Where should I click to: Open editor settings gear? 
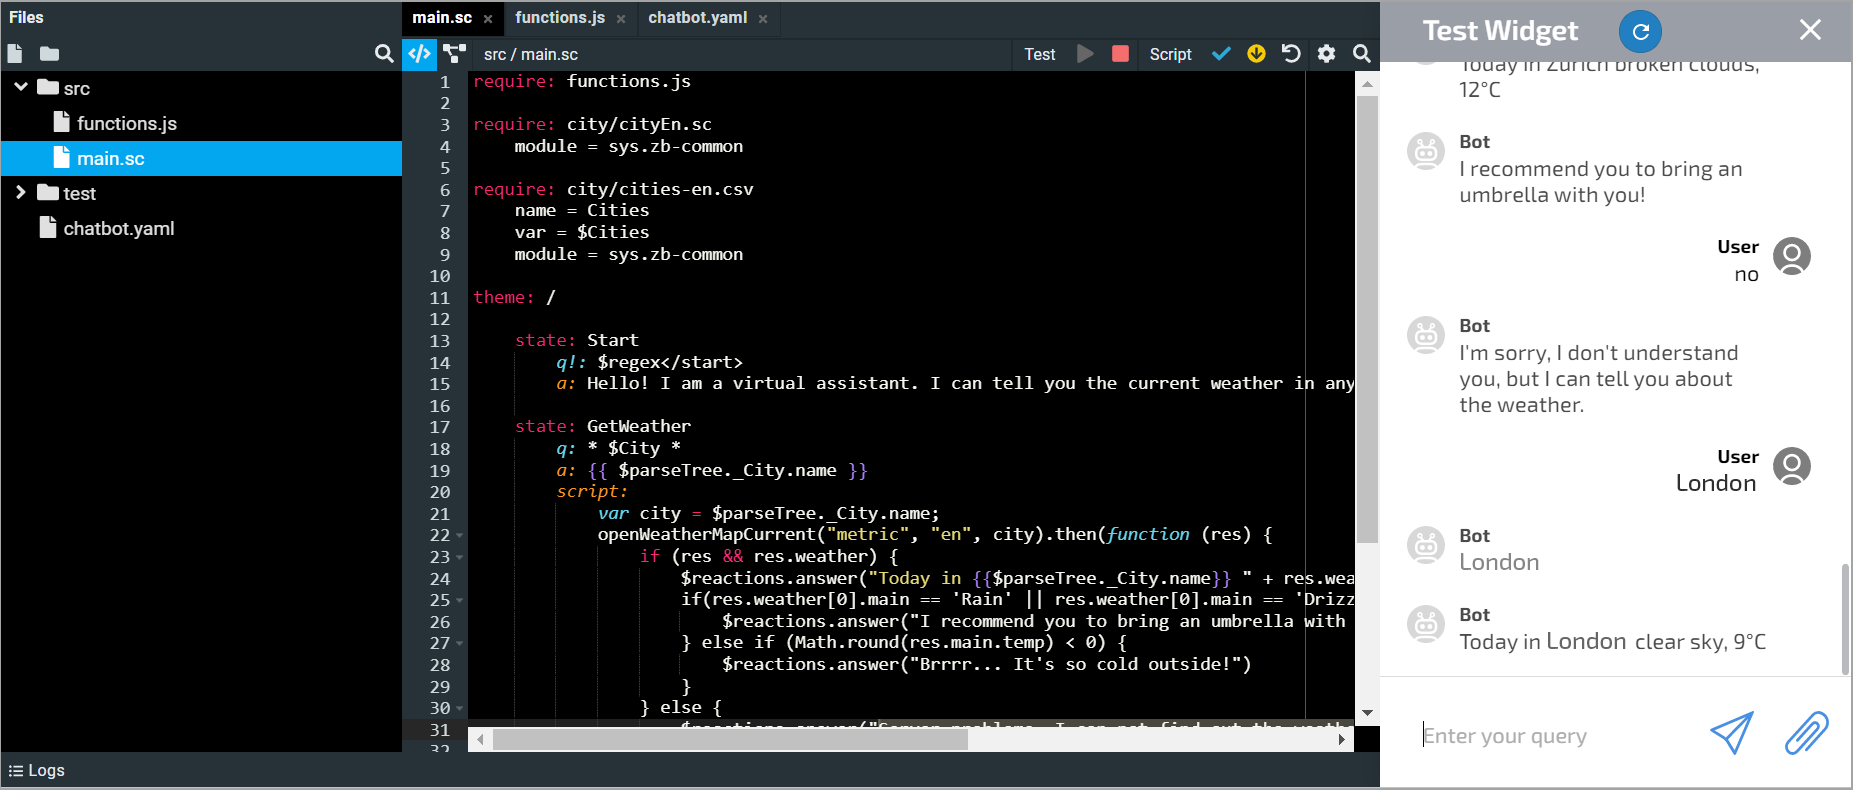pos(1326,54)
